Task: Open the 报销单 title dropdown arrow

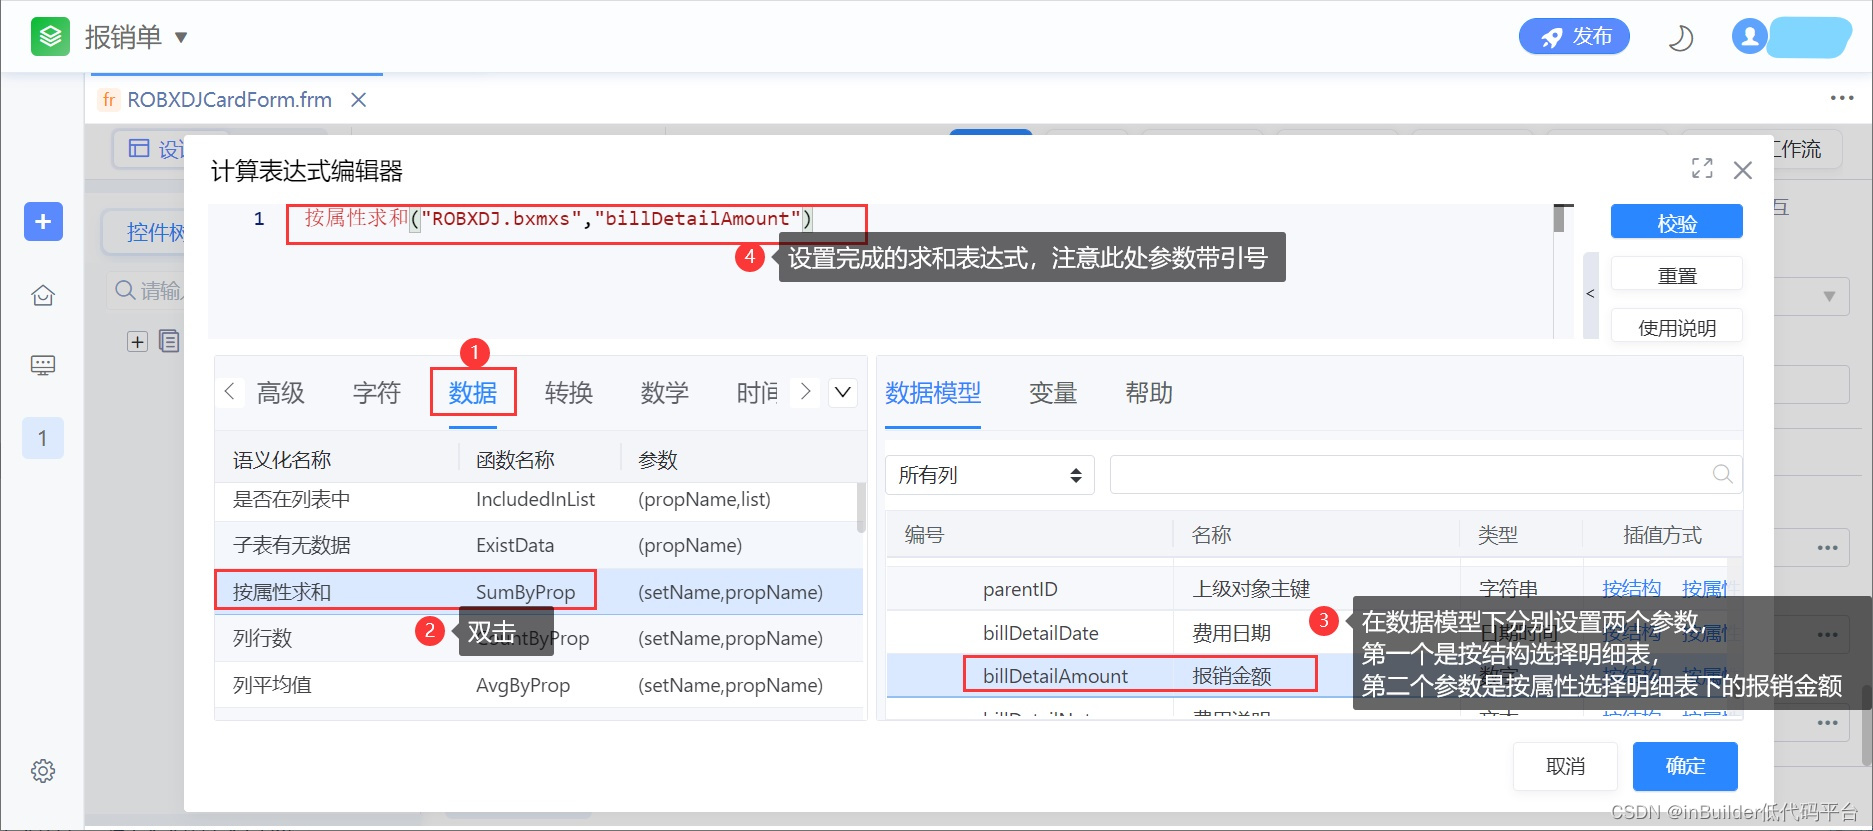Action: click(181, 38)
